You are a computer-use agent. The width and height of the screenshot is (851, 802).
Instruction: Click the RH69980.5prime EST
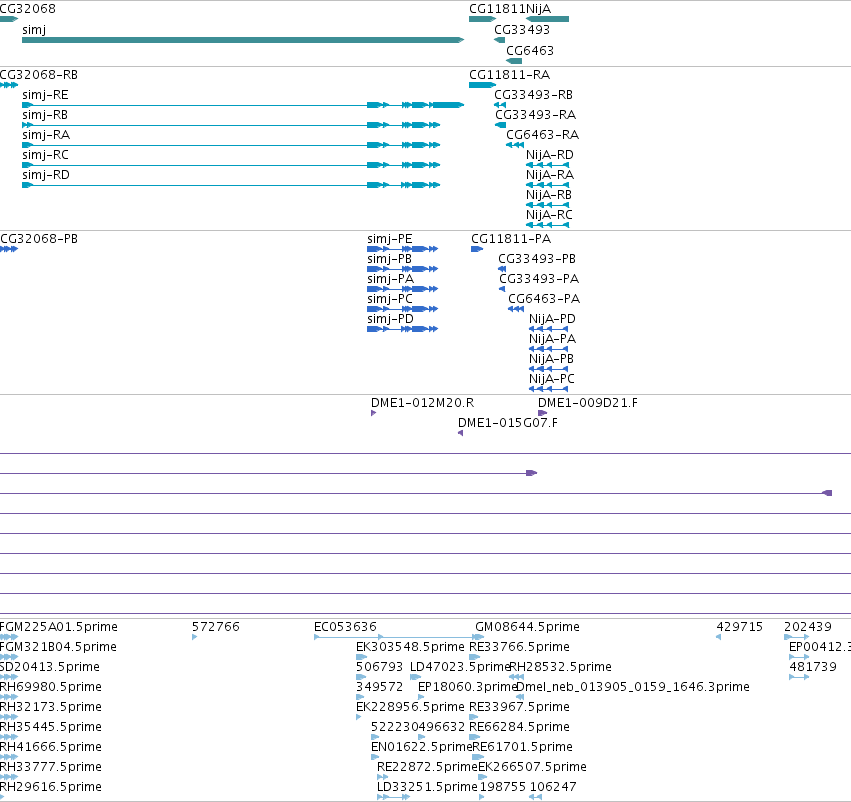(x=9, y=697)
